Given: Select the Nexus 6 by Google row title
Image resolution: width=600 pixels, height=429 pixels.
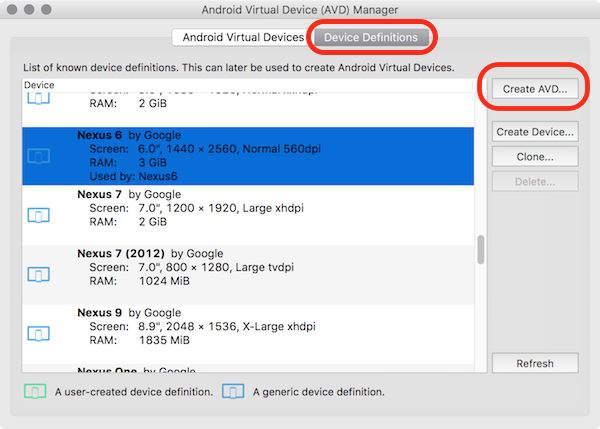Looking at the screenshot, I should 129,135.
